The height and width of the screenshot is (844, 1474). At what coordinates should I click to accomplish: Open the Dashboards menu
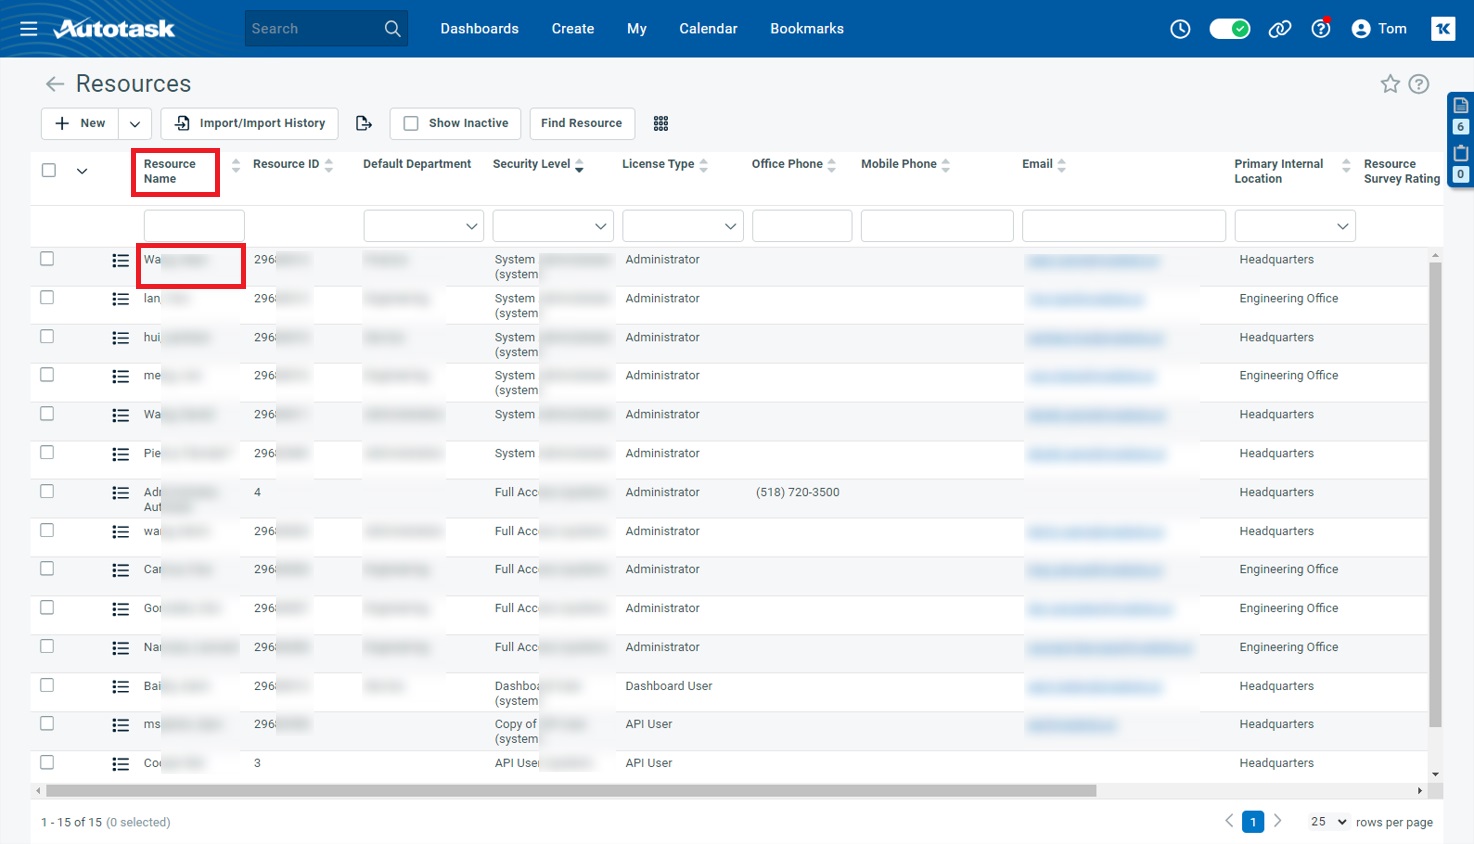tap(479, 29)
